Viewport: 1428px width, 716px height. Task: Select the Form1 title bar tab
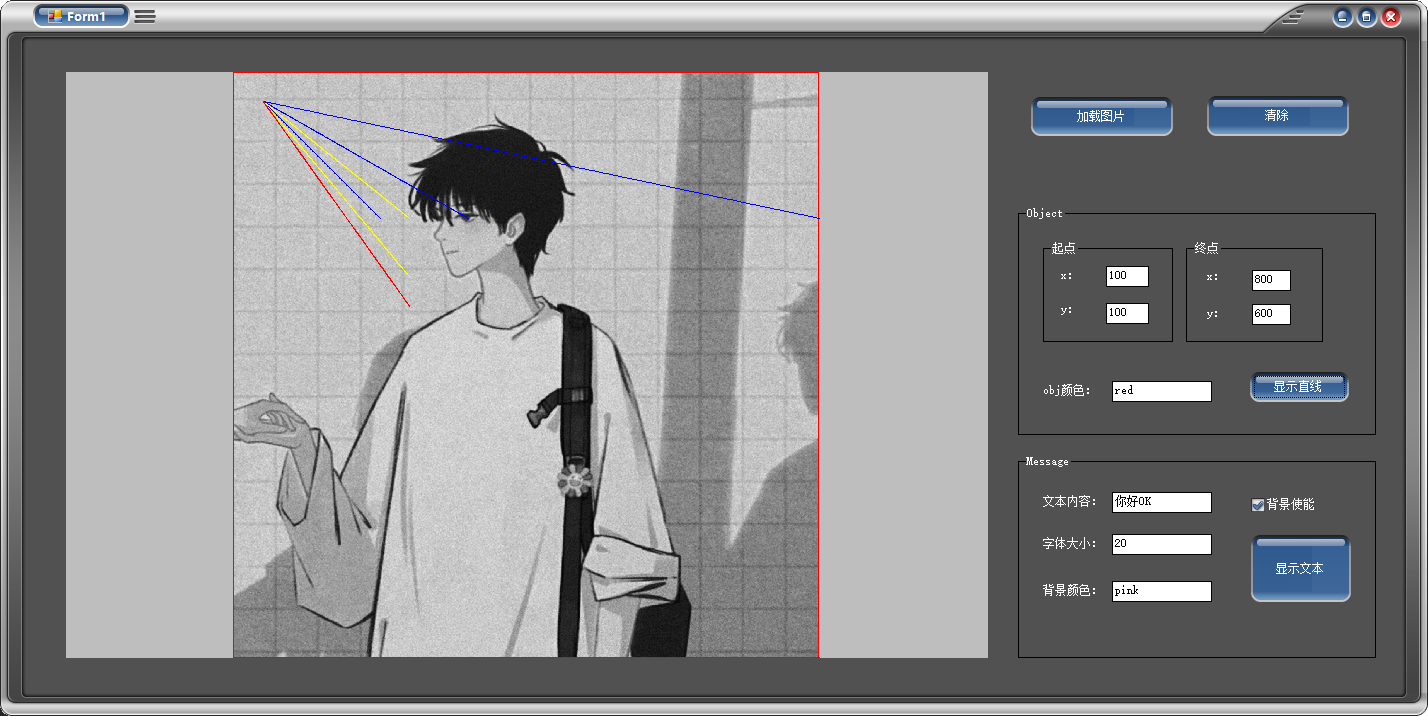[80, 15]
